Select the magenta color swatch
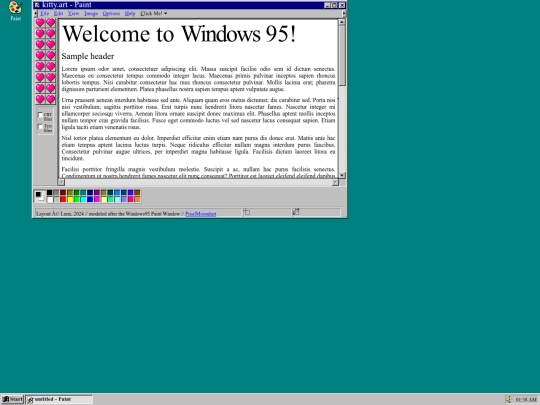 click(x=97, y=199)
